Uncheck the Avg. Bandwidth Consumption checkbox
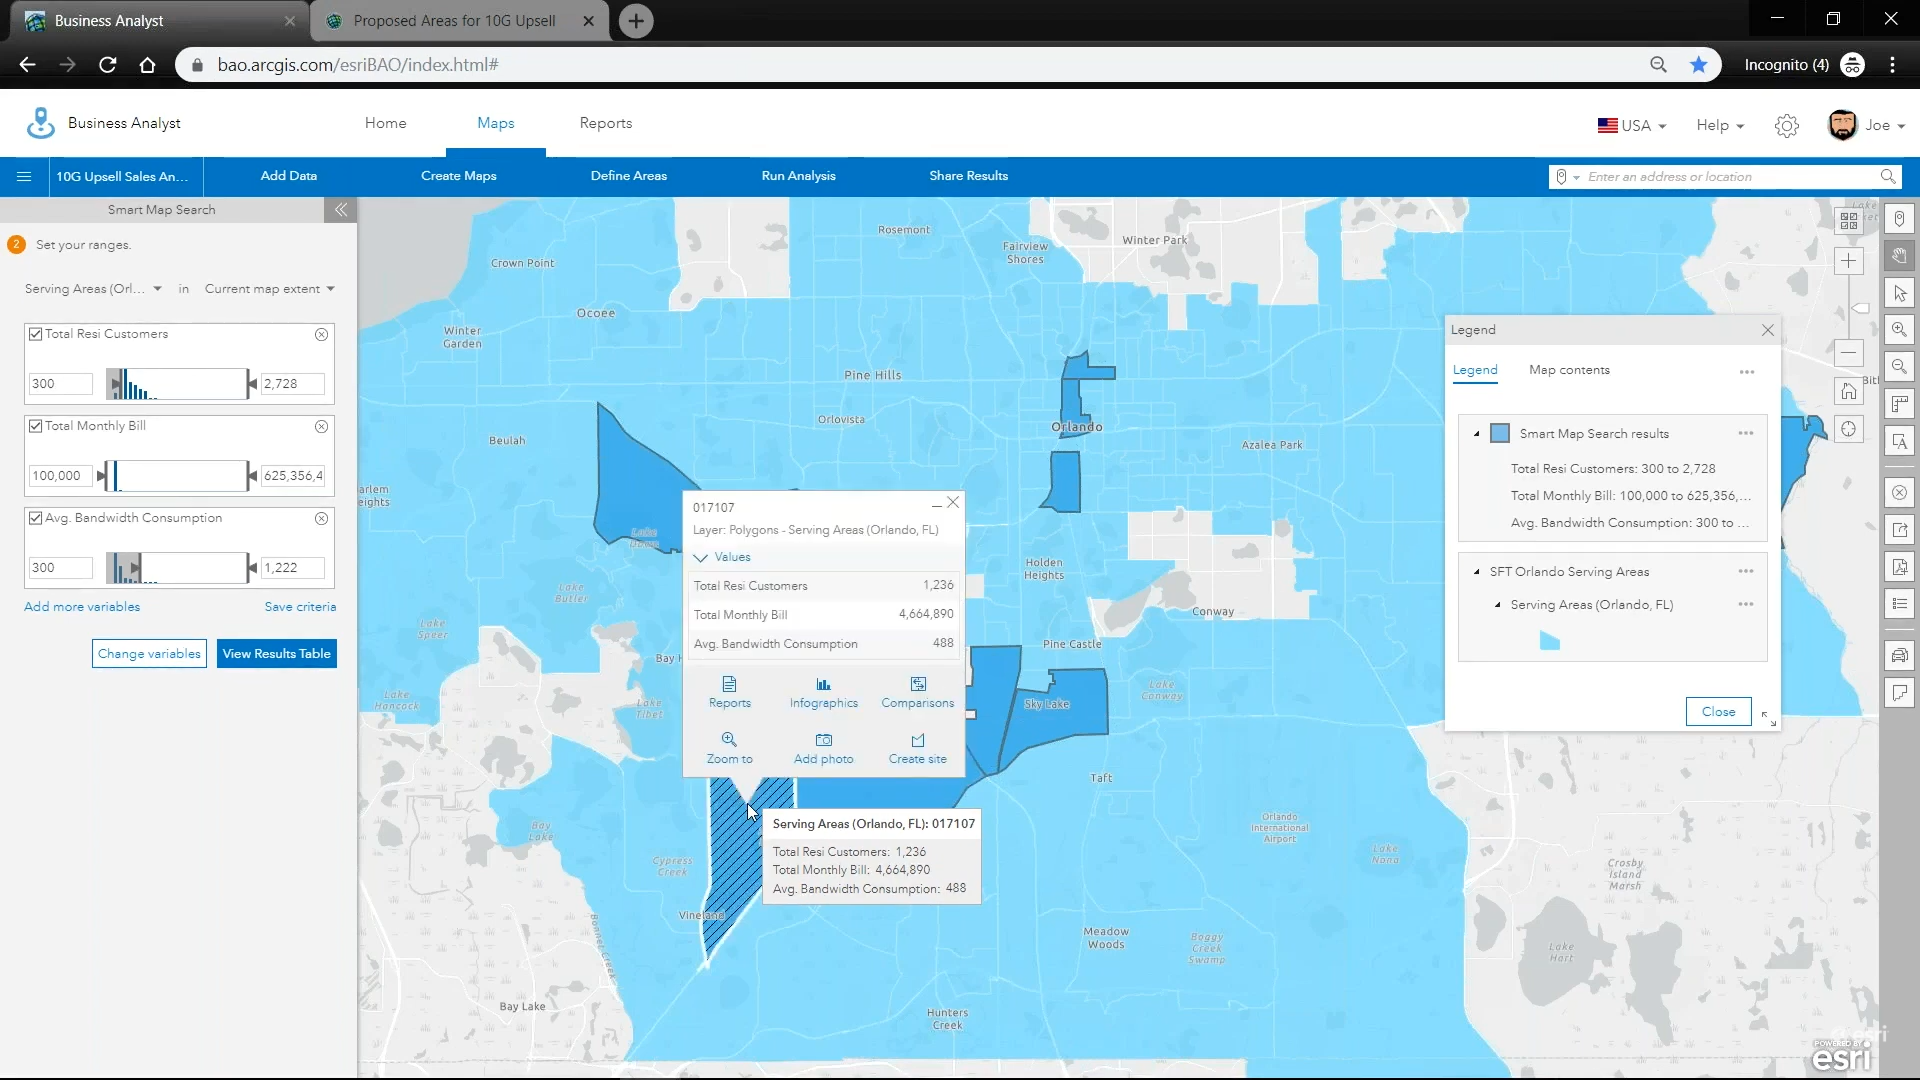This screenshot has height=1080, width=1920. [36, 518]
